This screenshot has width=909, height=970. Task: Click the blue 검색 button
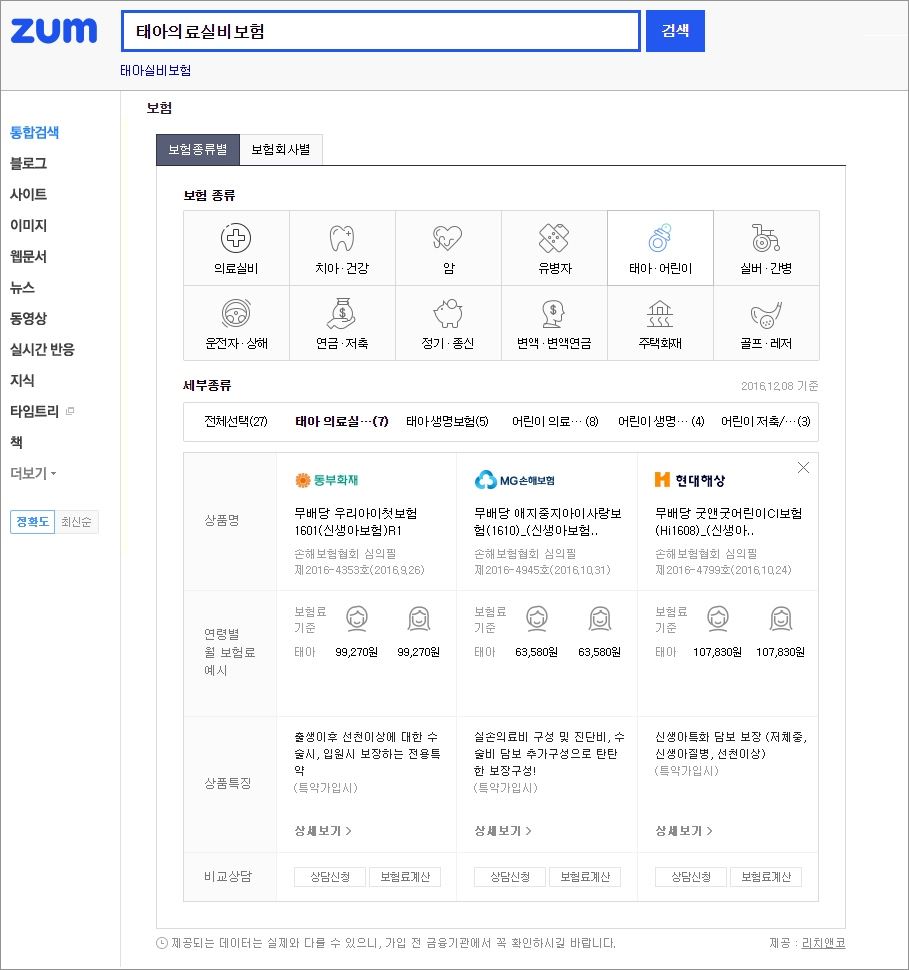[x=675, y=31]
